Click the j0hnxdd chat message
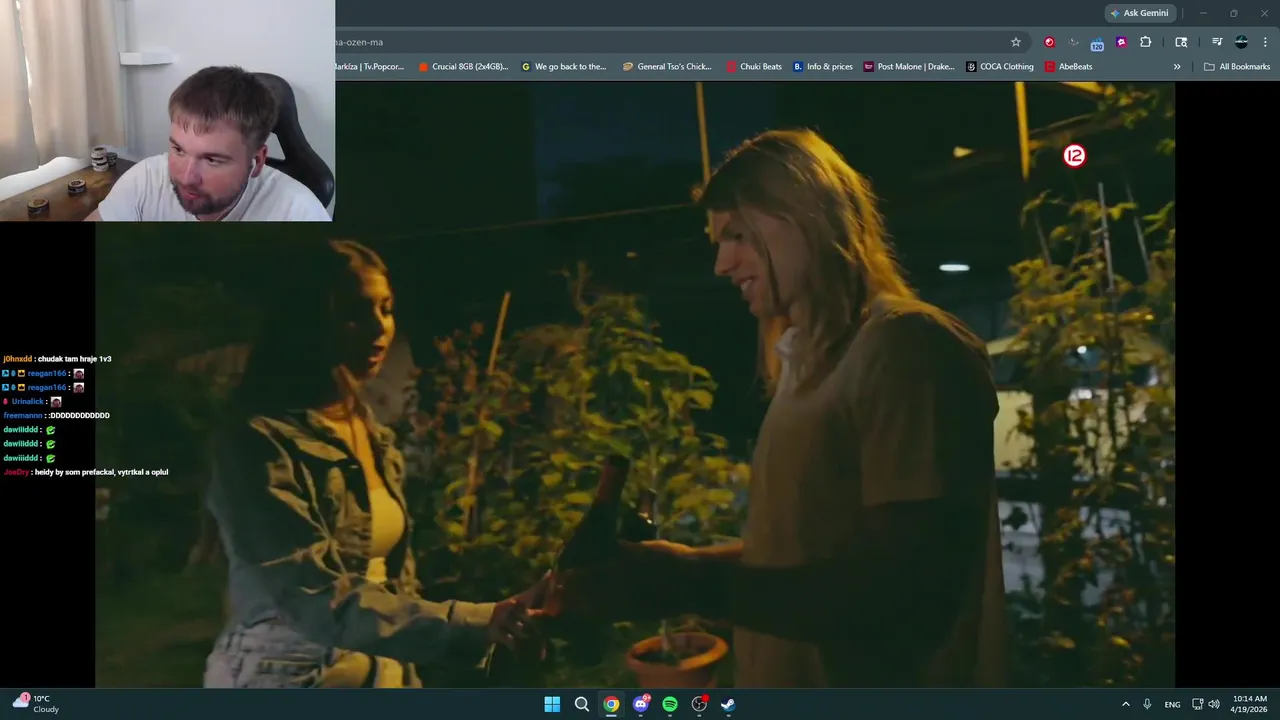Screen dimensions: 1280x720 click(57, 359)
